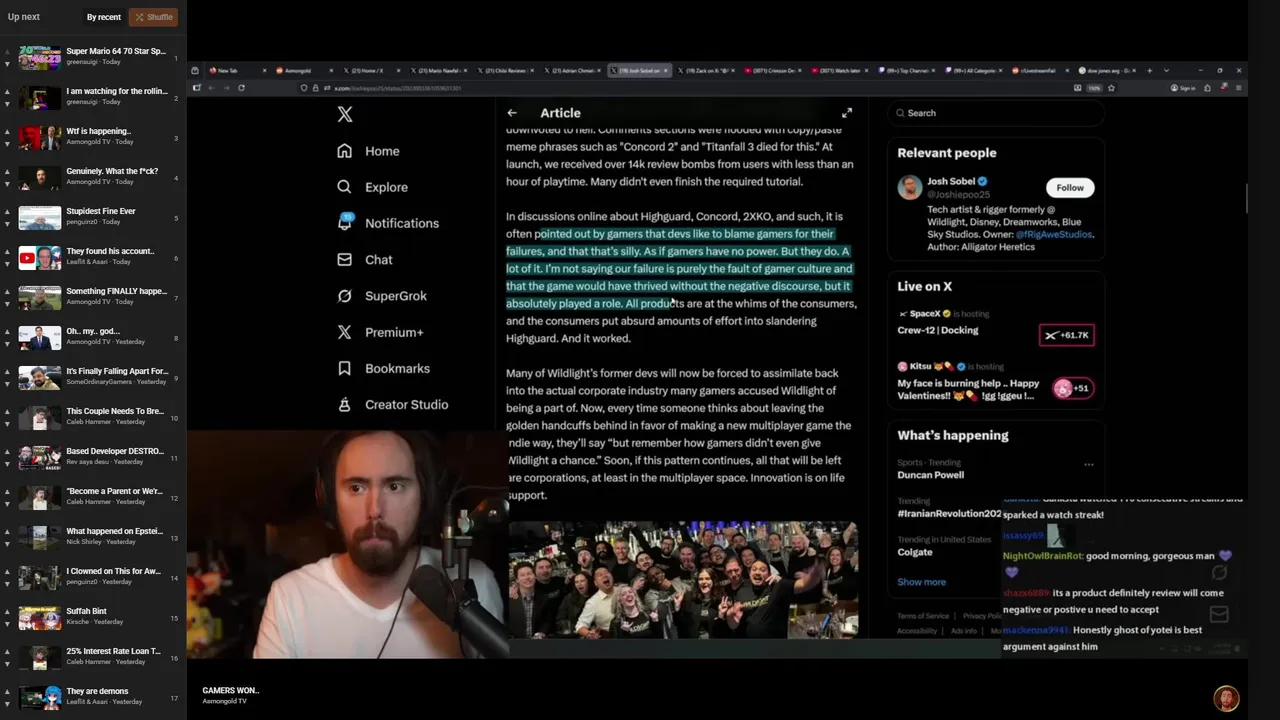Open the @fRigAweStudios link

pos(1054,234)
